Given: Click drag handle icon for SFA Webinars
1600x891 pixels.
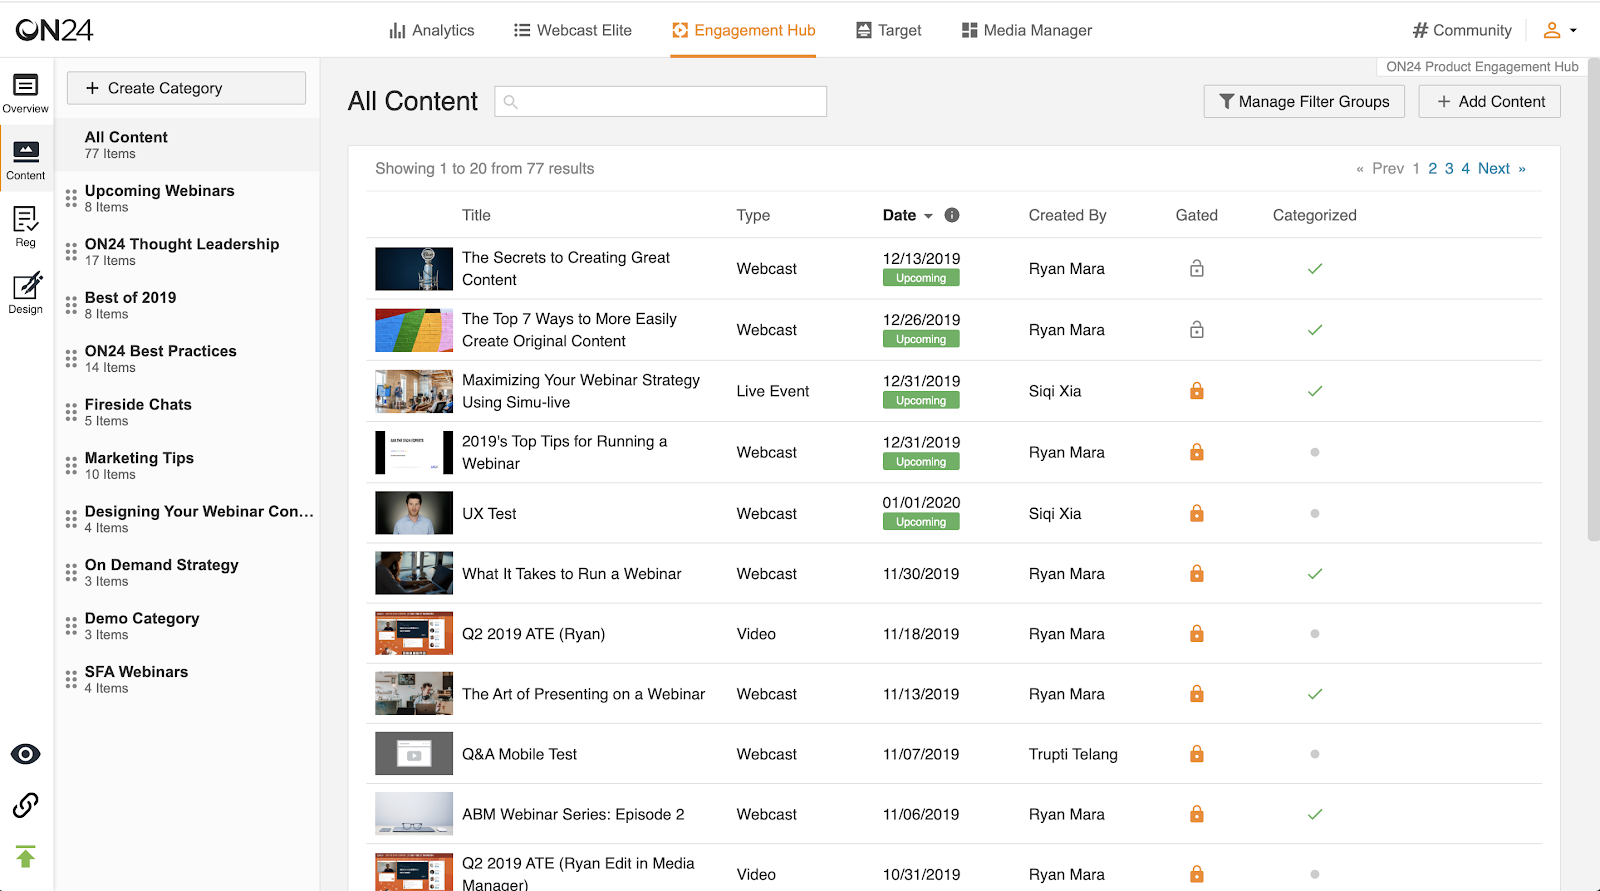Looking at the screenshot, I should (71, 679).
